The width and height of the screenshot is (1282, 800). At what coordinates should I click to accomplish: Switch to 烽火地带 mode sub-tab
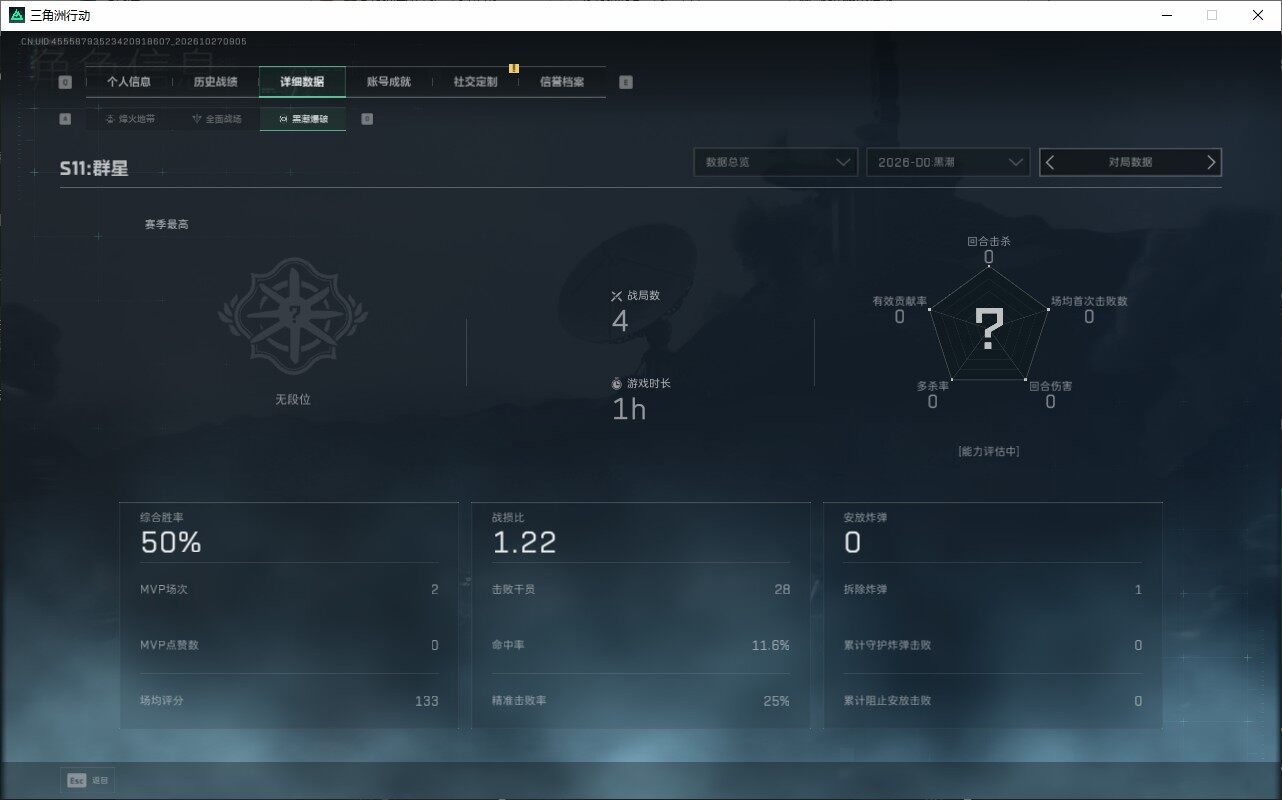pos(130,119)
